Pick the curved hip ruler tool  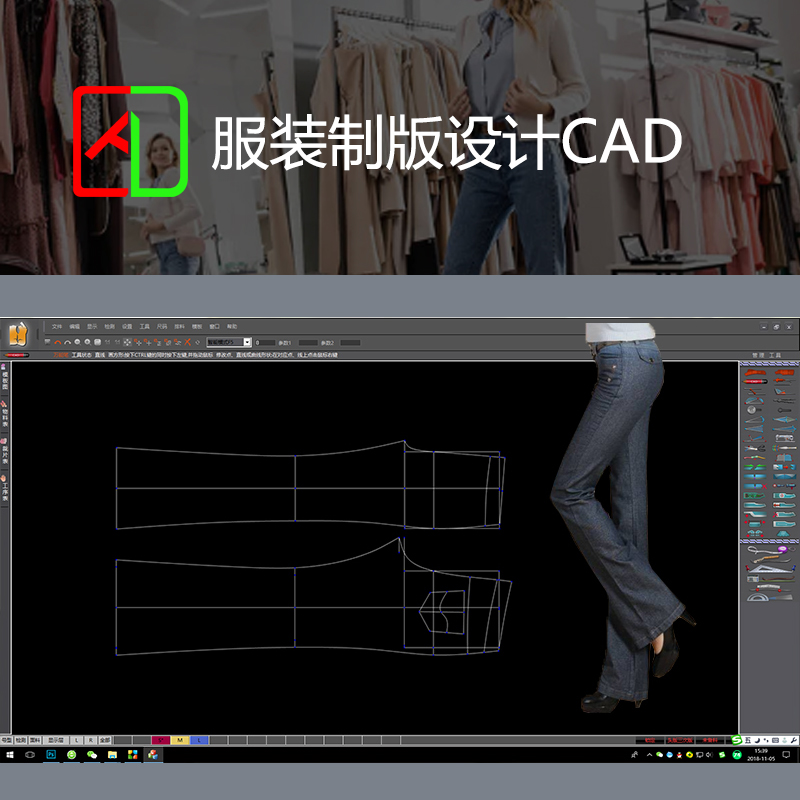click(770, 559)
